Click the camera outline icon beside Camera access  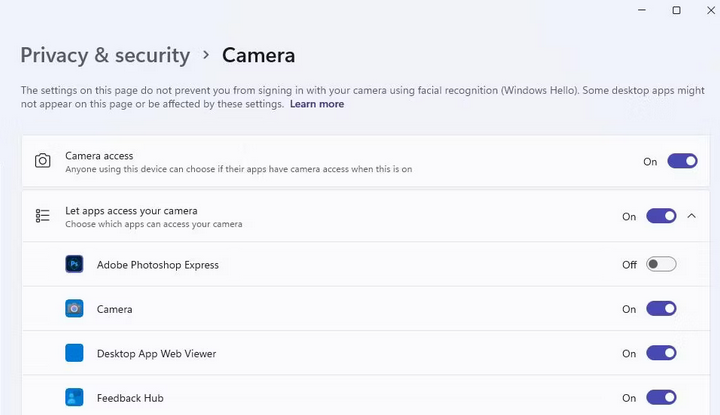click(x=43, y=161)
